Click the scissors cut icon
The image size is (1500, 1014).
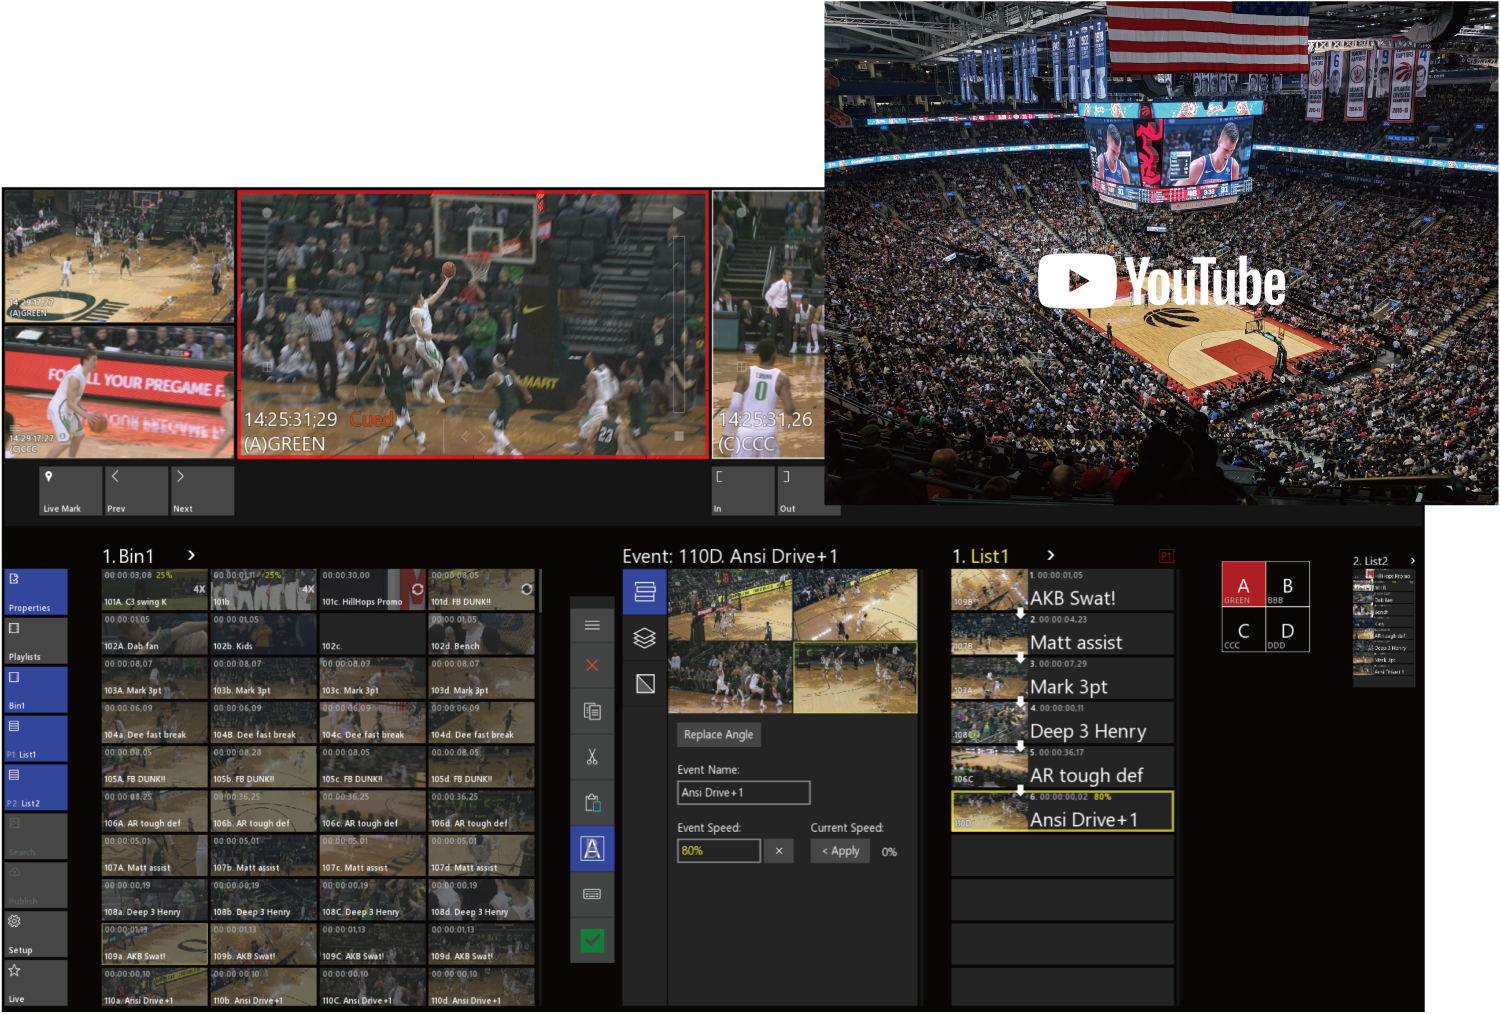tap(592, 757)
